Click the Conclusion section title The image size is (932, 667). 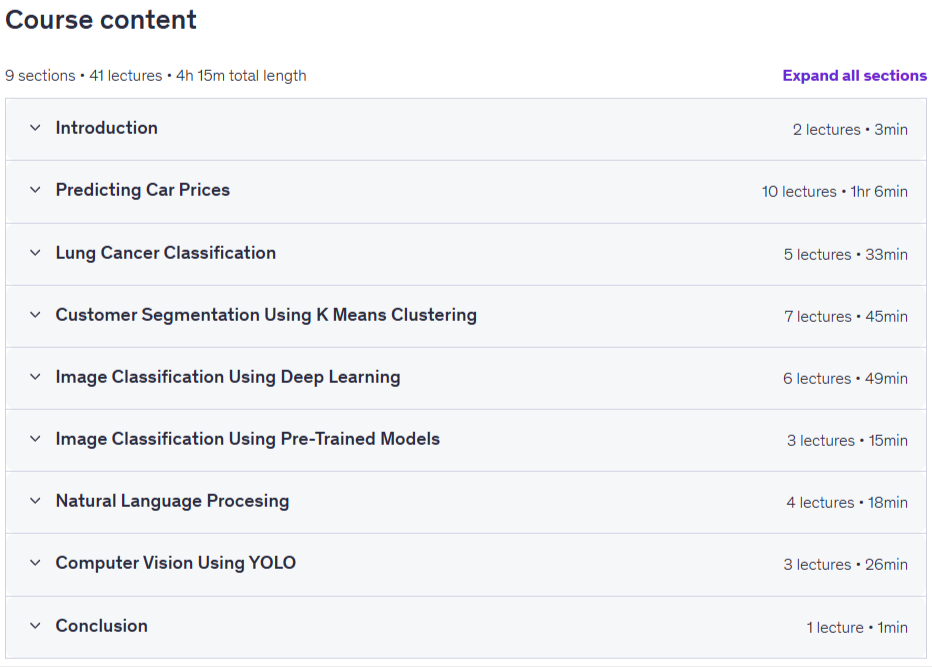point(102,625)
